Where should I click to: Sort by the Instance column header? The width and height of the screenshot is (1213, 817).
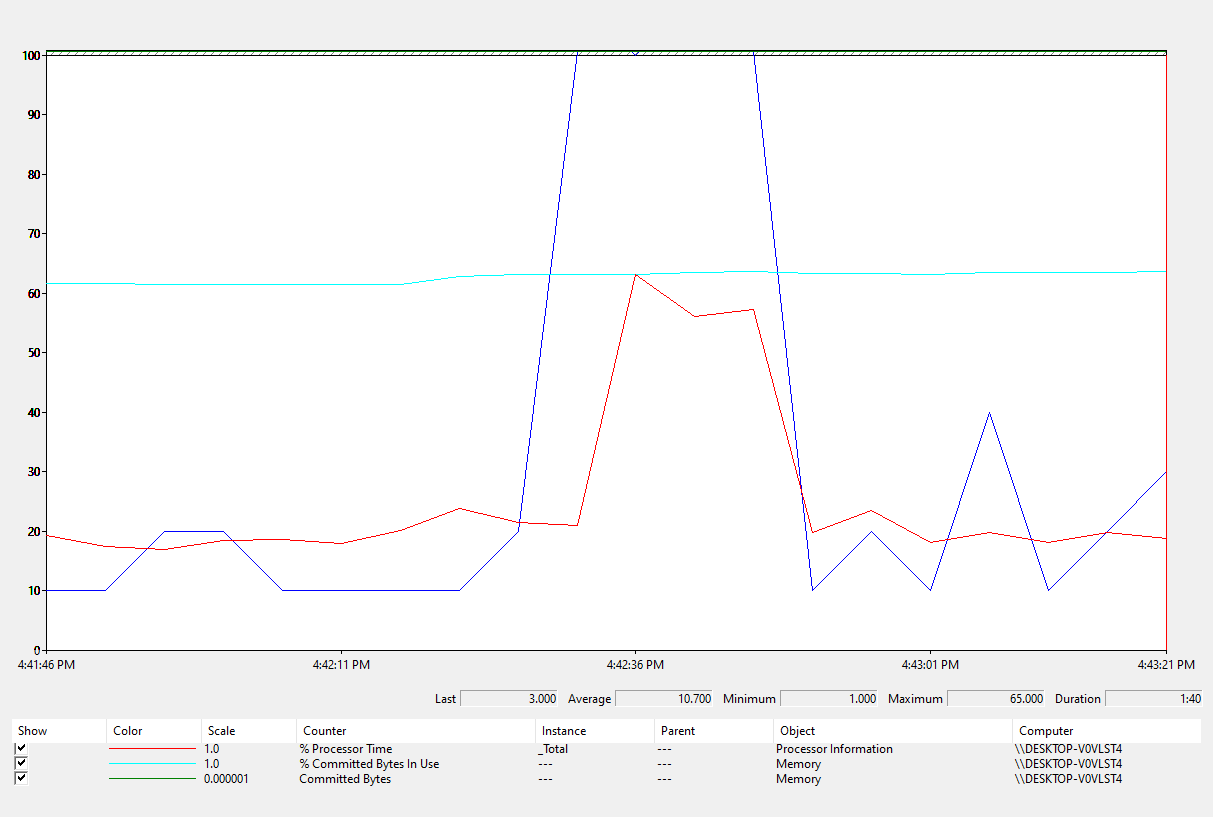coord(594,731)
